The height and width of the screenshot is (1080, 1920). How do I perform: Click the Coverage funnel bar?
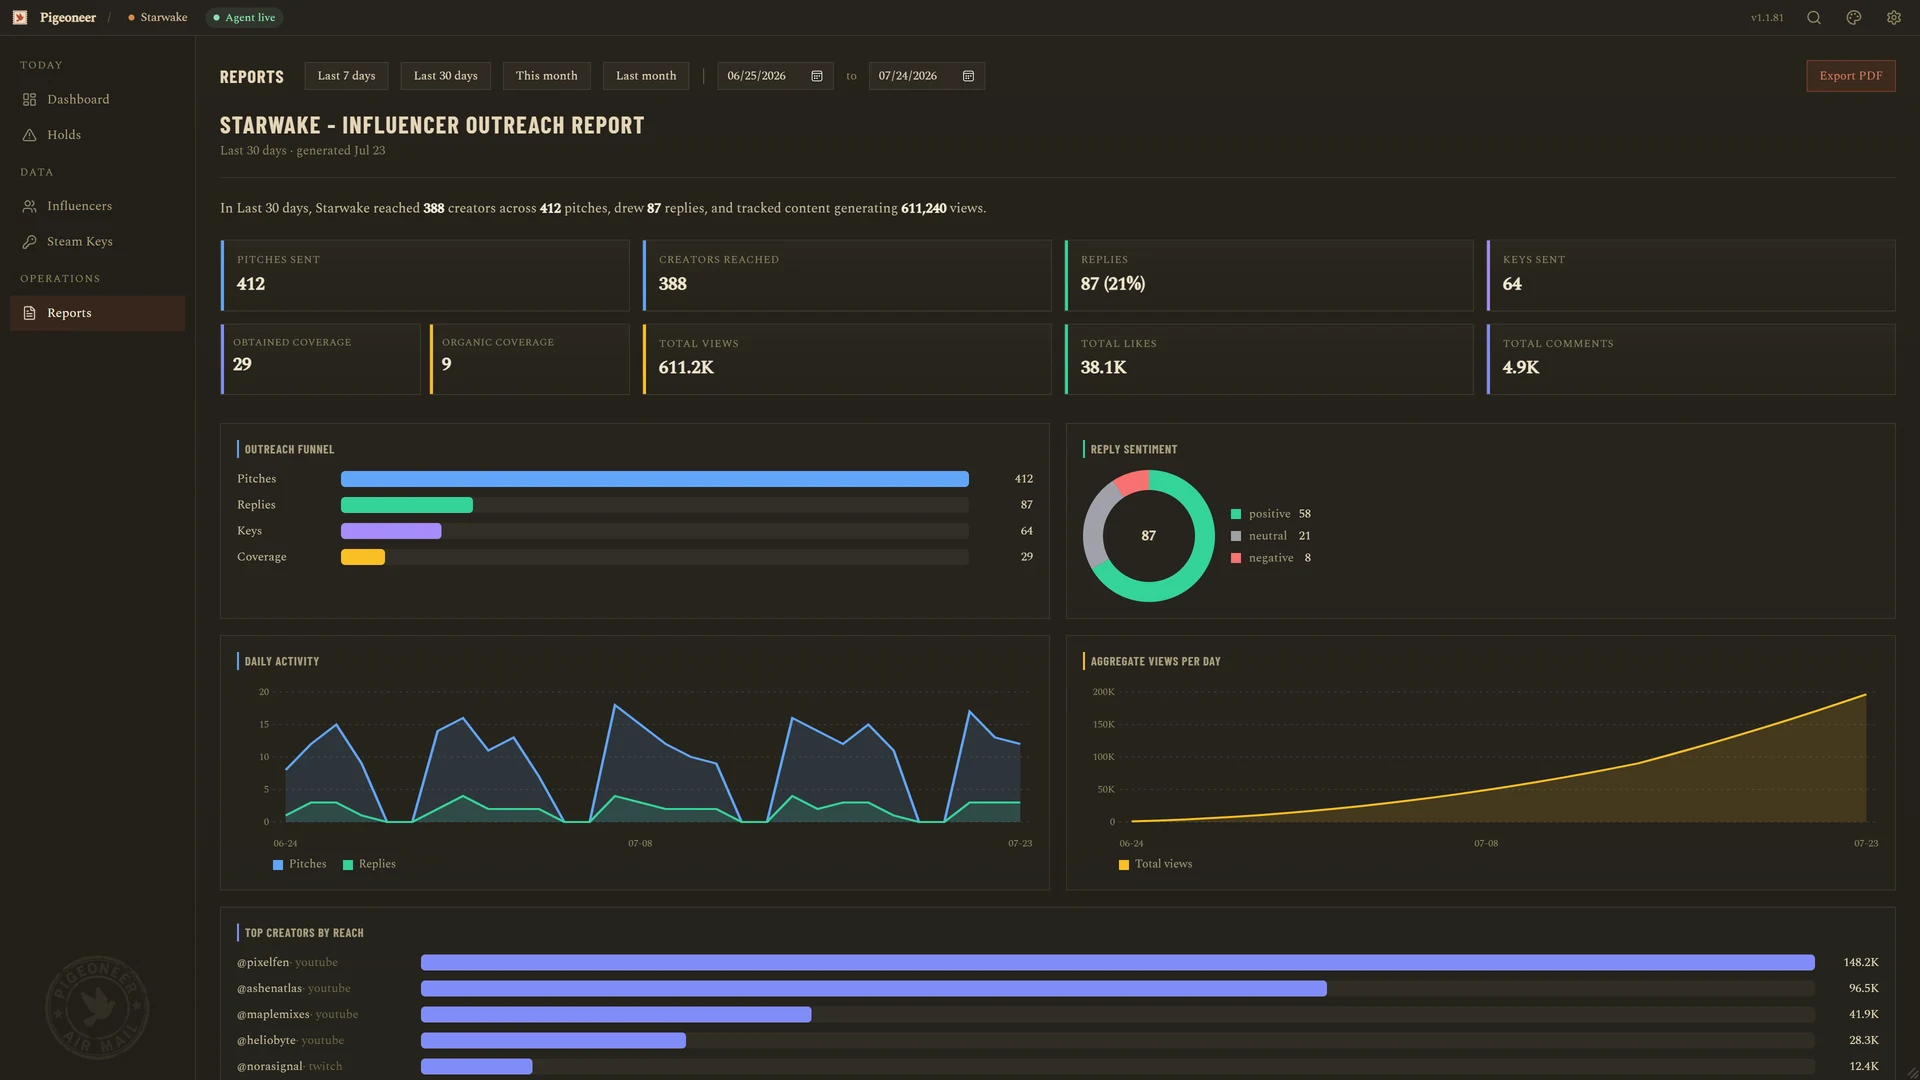(363, 557)
